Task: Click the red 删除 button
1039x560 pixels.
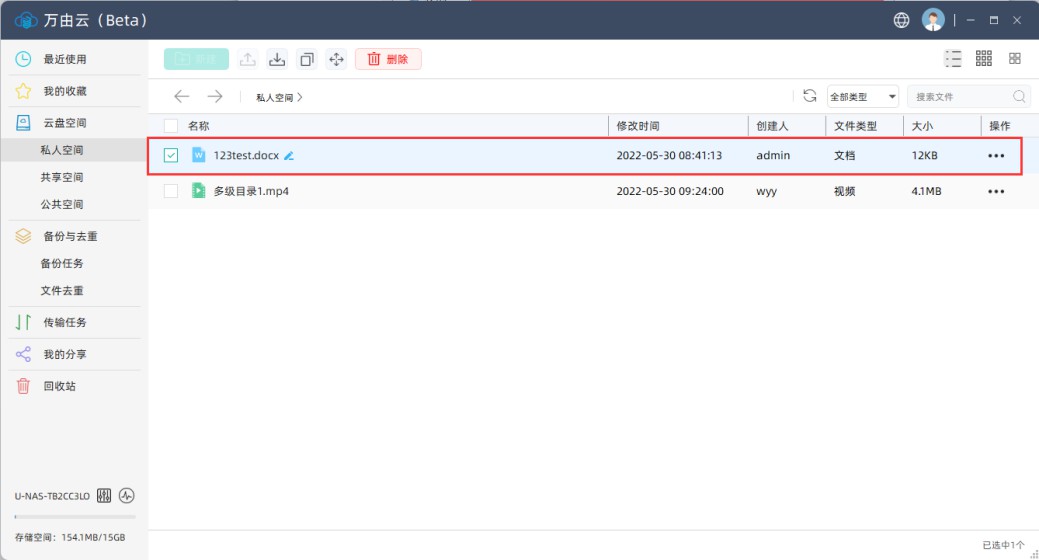Action: tap(388, 59)
